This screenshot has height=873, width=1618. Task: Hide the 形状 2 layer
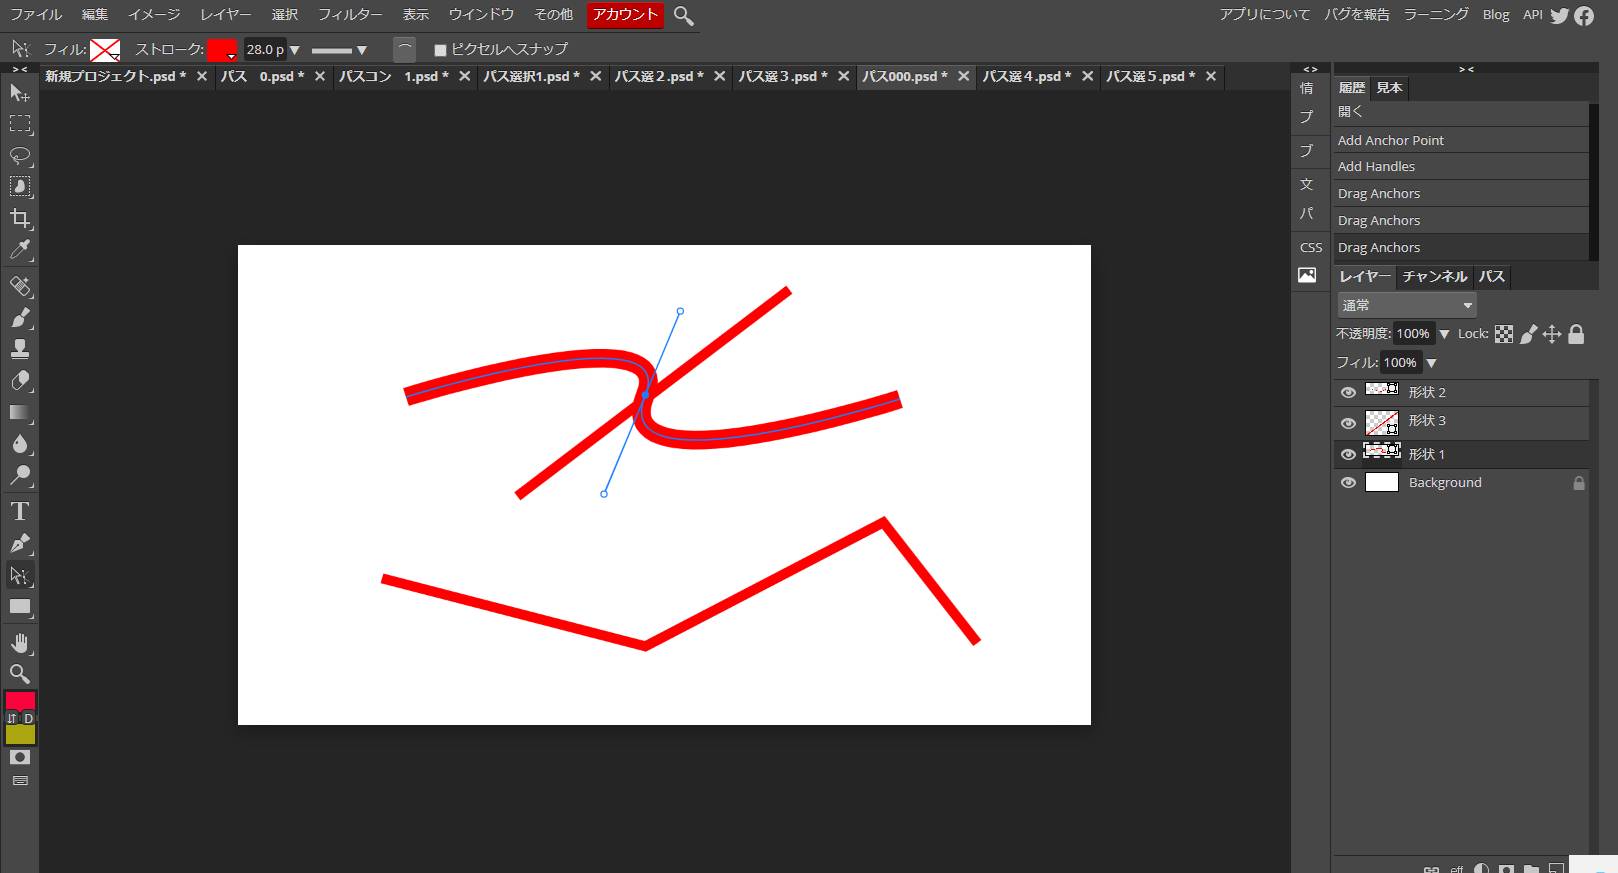coord(1348,393)
